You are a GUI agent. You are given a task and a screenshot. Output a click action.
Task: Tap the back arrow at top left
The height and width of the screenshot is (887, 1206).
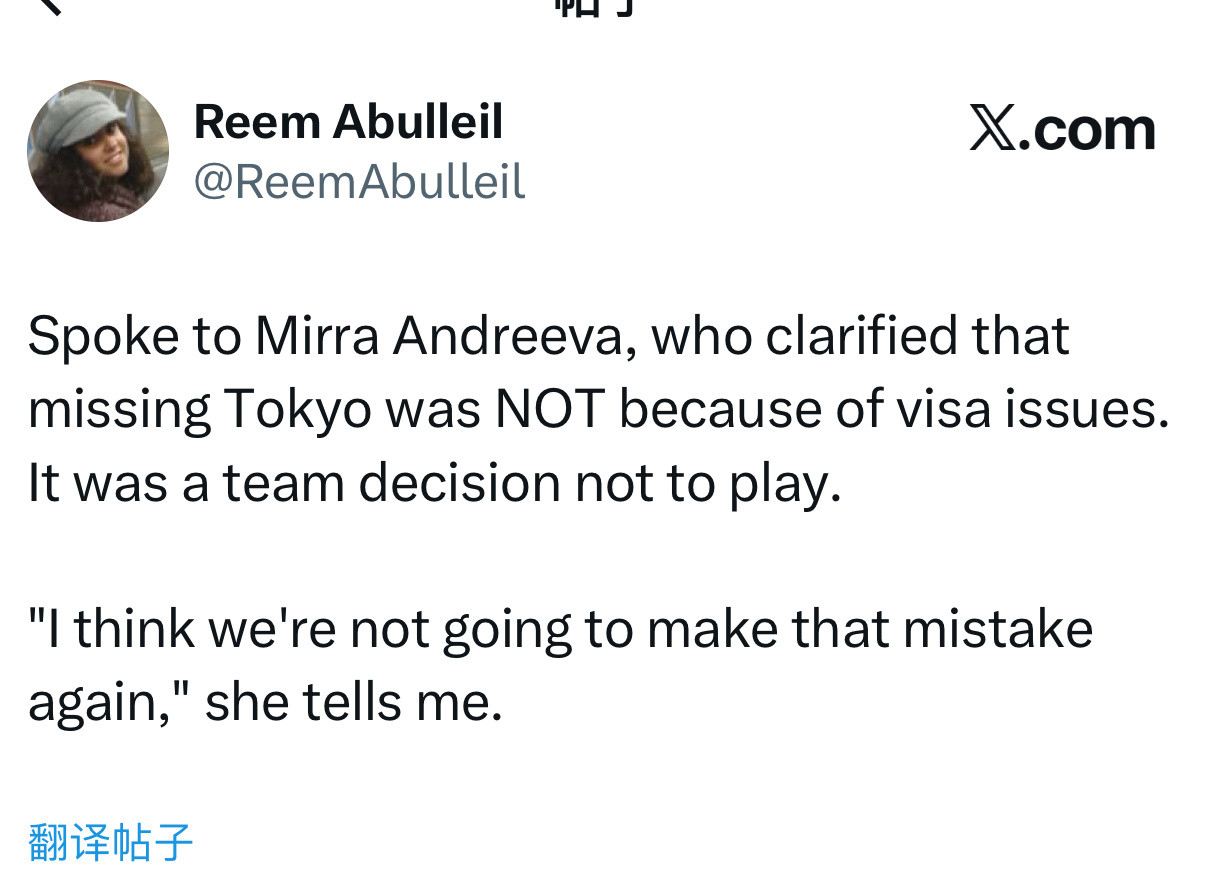48,6
